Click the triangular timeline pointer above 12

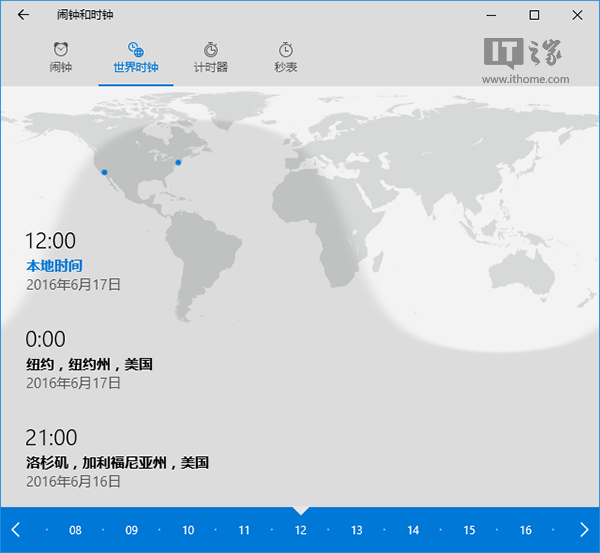(301, 511)
